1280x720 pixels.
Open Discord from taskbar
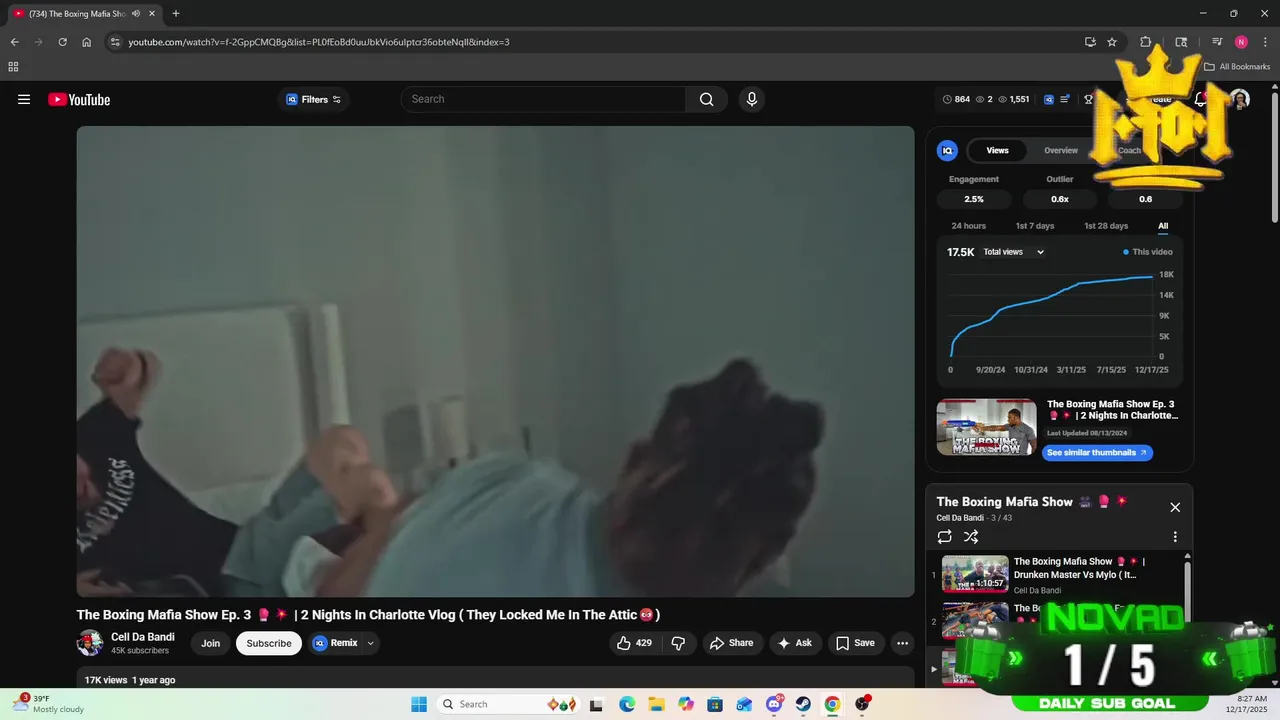[x=774, y=704]
